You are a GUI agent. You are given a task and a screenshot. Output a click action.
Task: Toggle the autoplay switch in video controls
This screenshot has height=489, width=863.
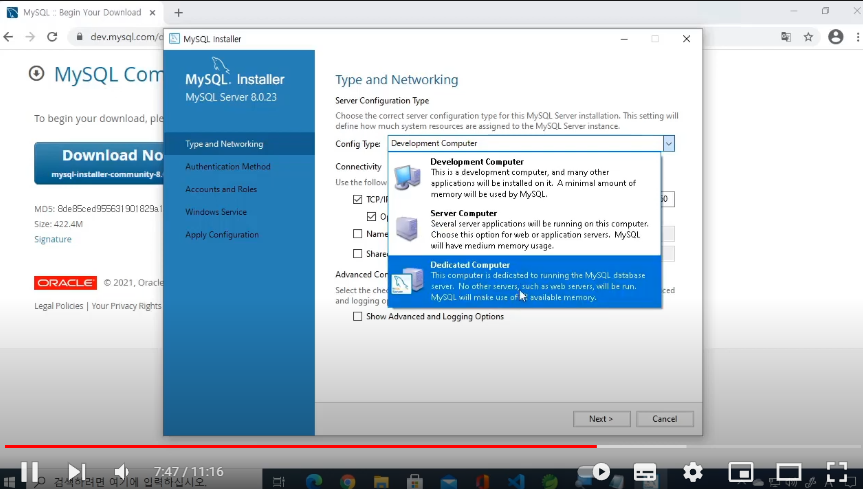(x=594, y=472)
